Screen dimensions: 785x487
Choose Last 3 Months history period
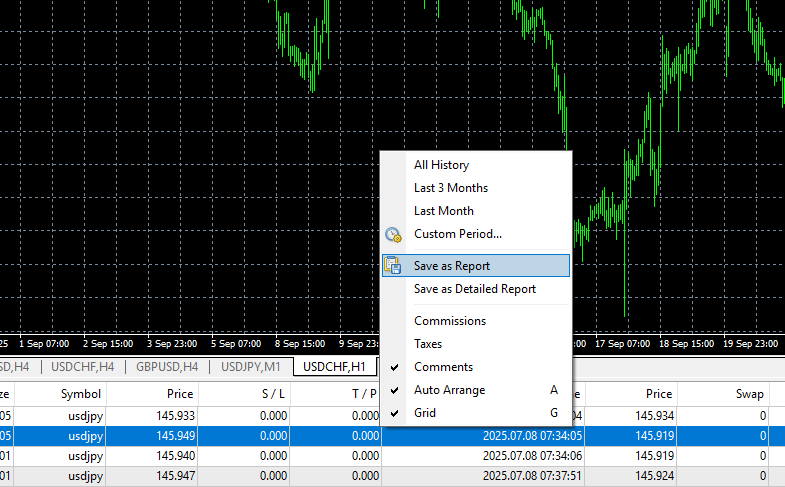point(451,188)
